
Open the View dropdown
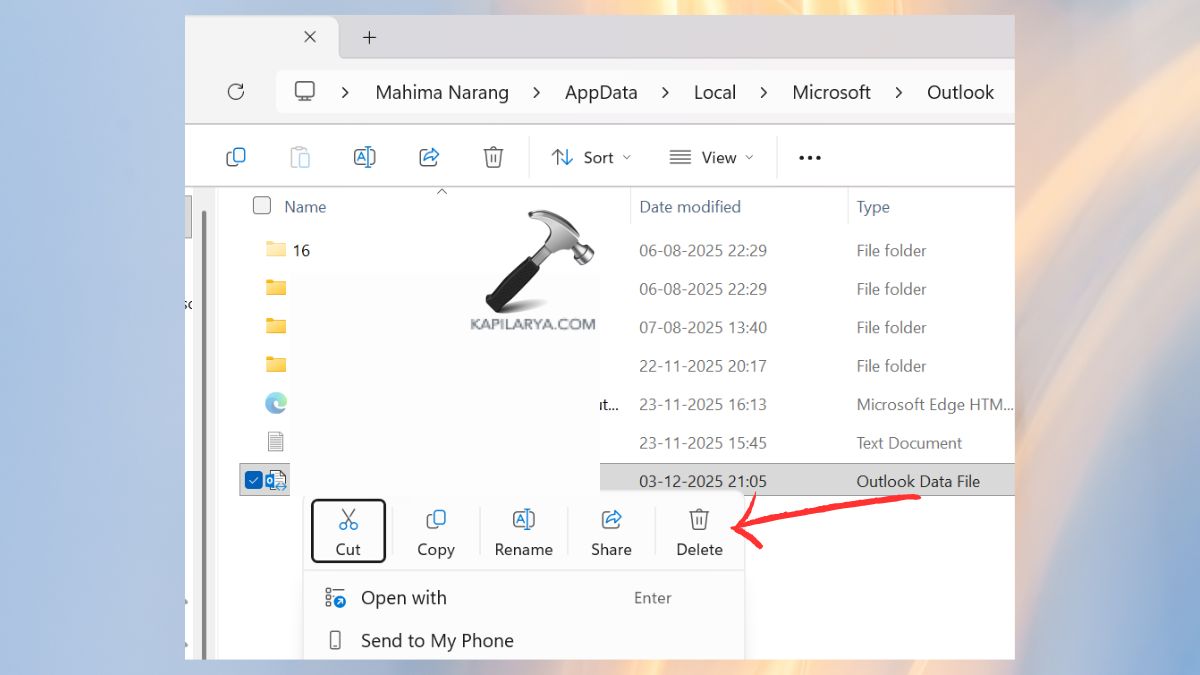712,157
